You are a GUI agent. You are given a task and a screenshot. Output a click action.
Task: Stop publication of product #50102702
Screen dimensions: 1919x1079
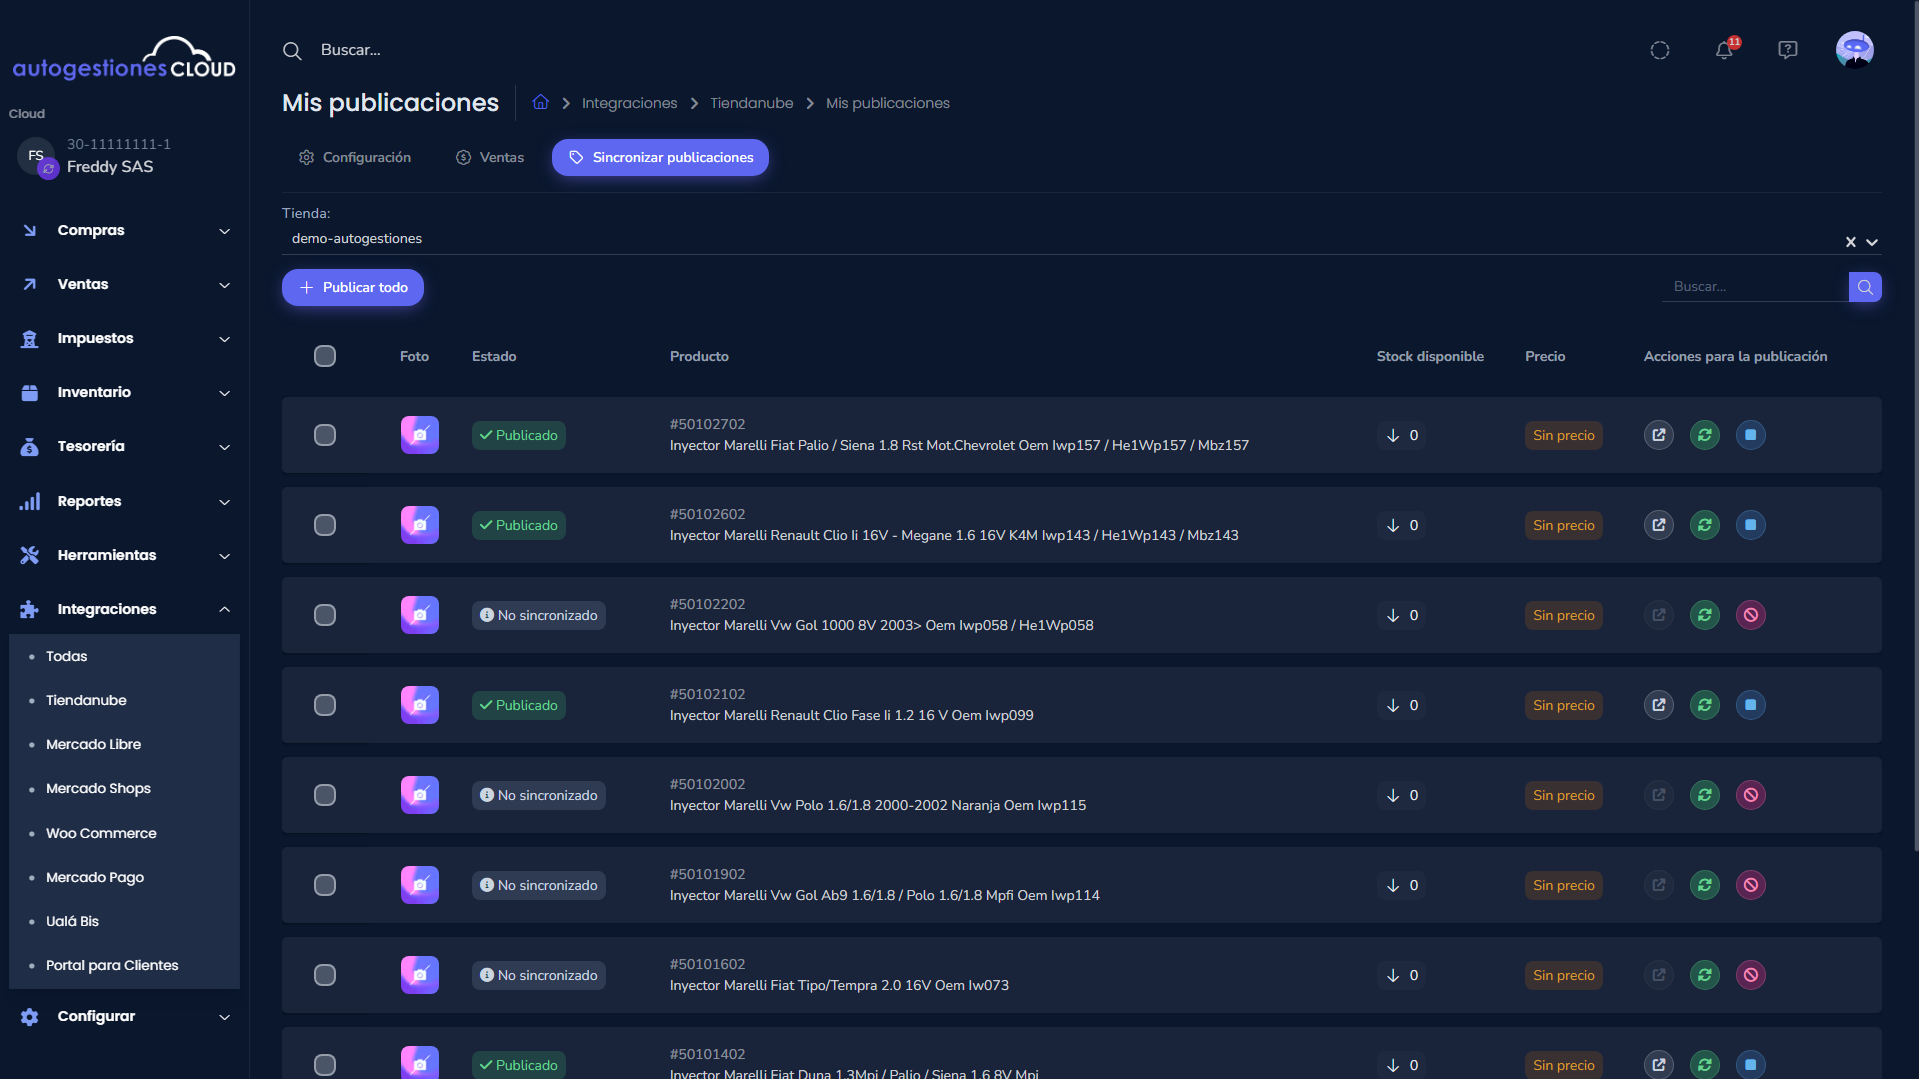click(1751, 435)
